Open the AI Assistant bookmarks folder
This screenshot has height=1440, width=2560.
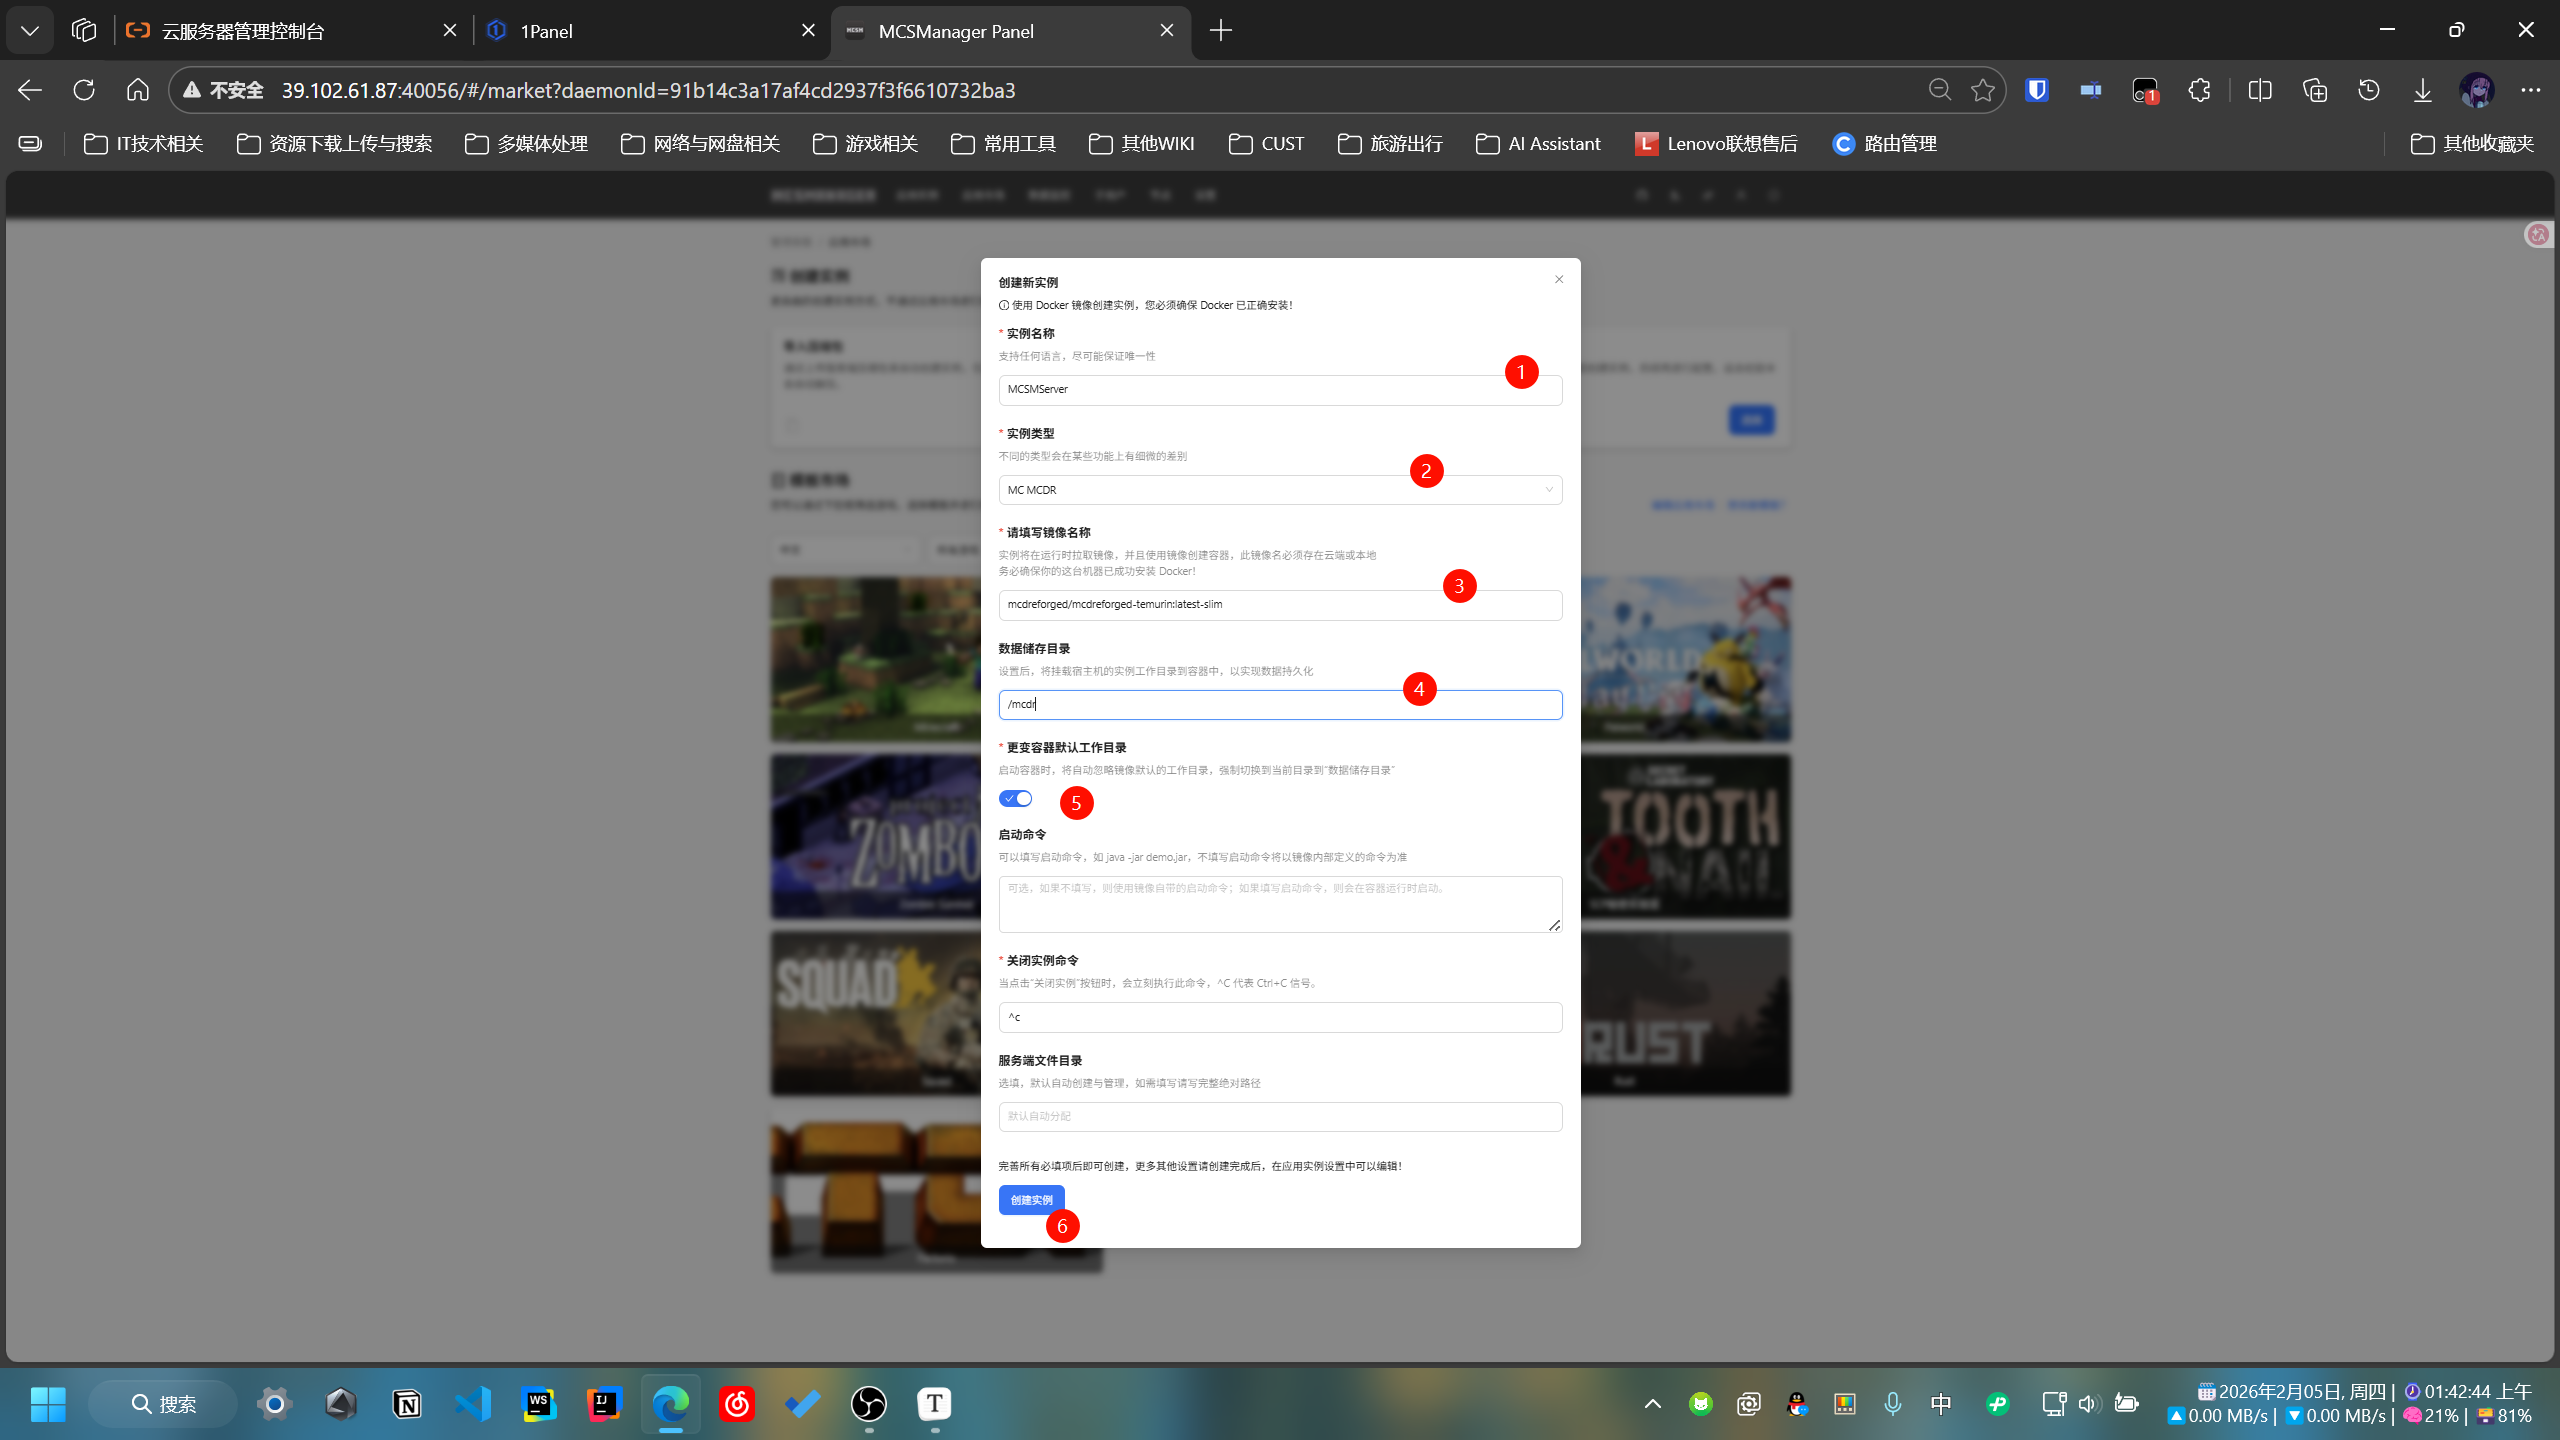click(x=1538, y=144)
